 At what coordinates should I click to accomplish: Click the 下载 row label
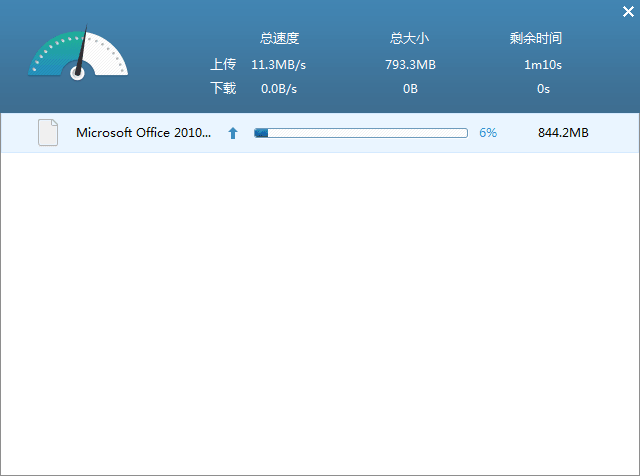[223, 89]
